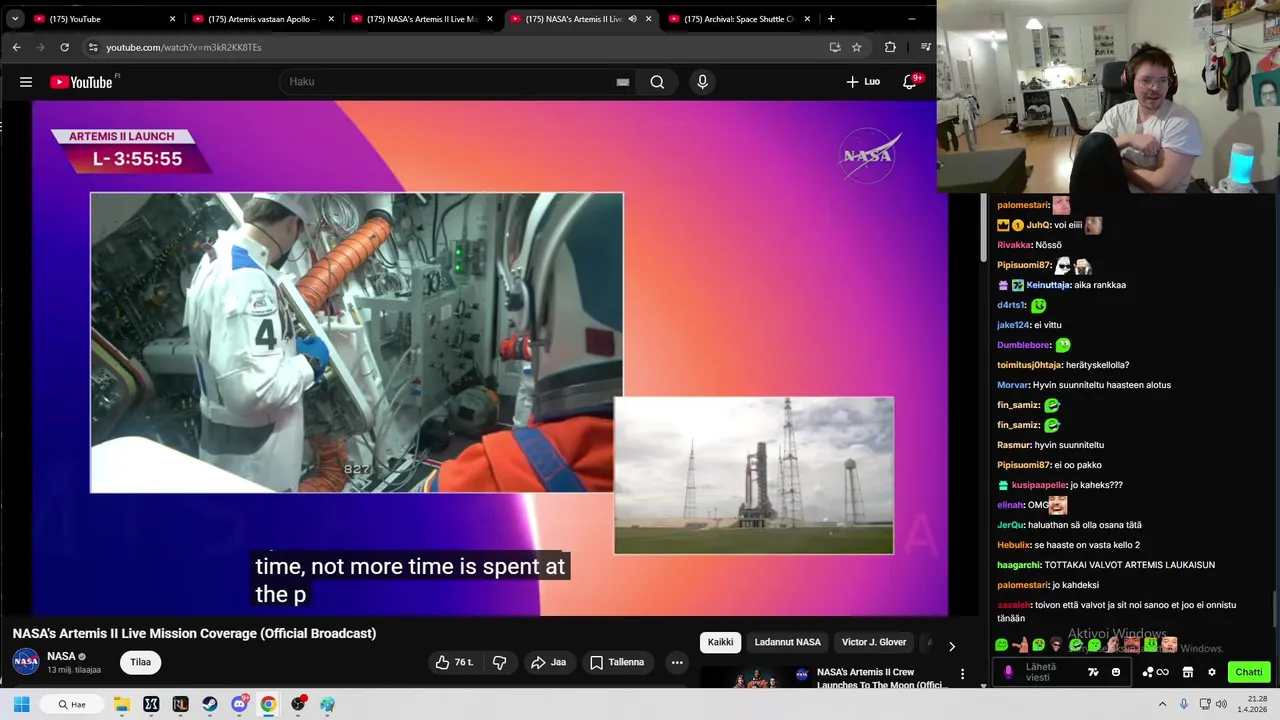Click the site info icon in address bar
1280x720 pixels.
click(93, 47)
